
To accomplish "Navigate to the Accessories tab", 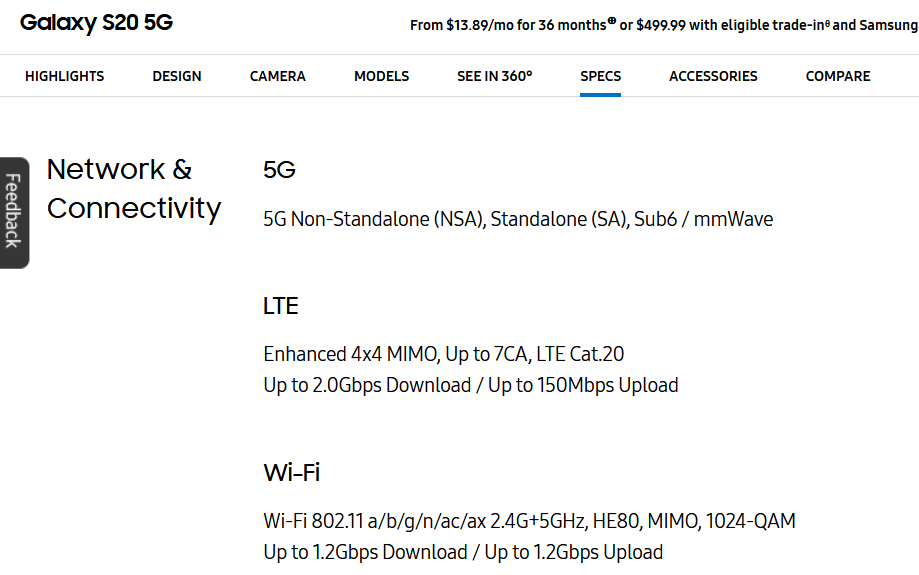I will pyautogui.click(x=713, y=76).
